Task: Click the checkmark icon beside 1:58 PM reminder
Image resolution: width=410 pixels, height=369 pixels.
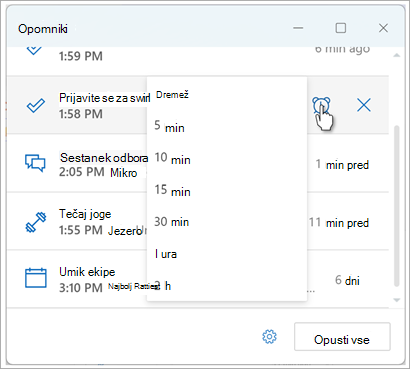Action: point(36,106)
